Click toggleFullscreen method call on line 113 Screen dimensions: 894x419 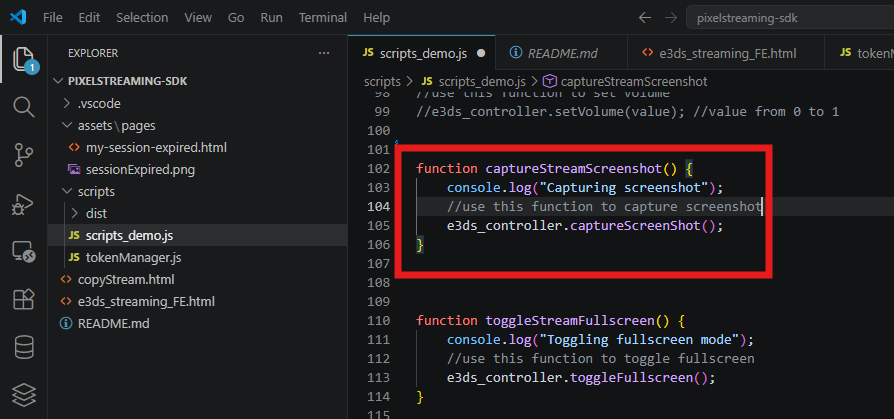631,377
